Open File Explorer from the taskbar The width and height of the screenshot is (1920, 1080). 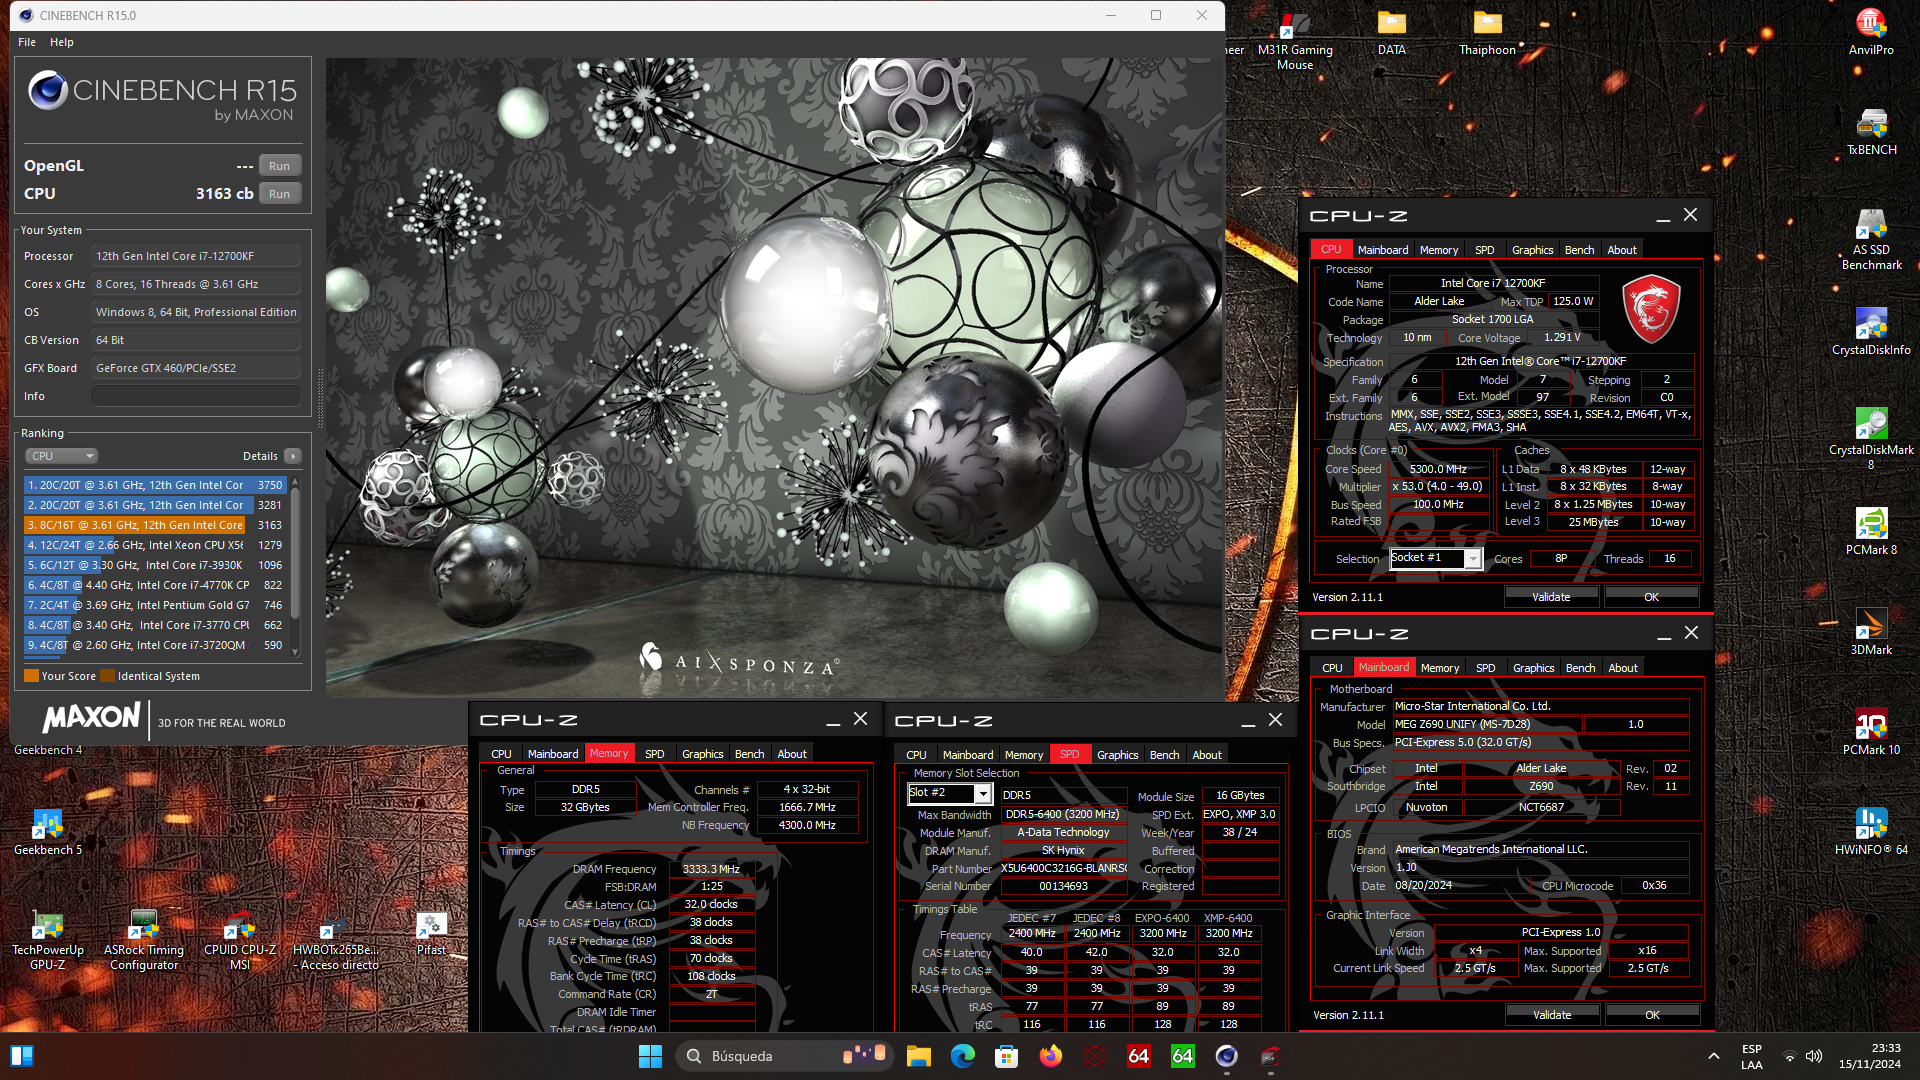(918, 1056)
